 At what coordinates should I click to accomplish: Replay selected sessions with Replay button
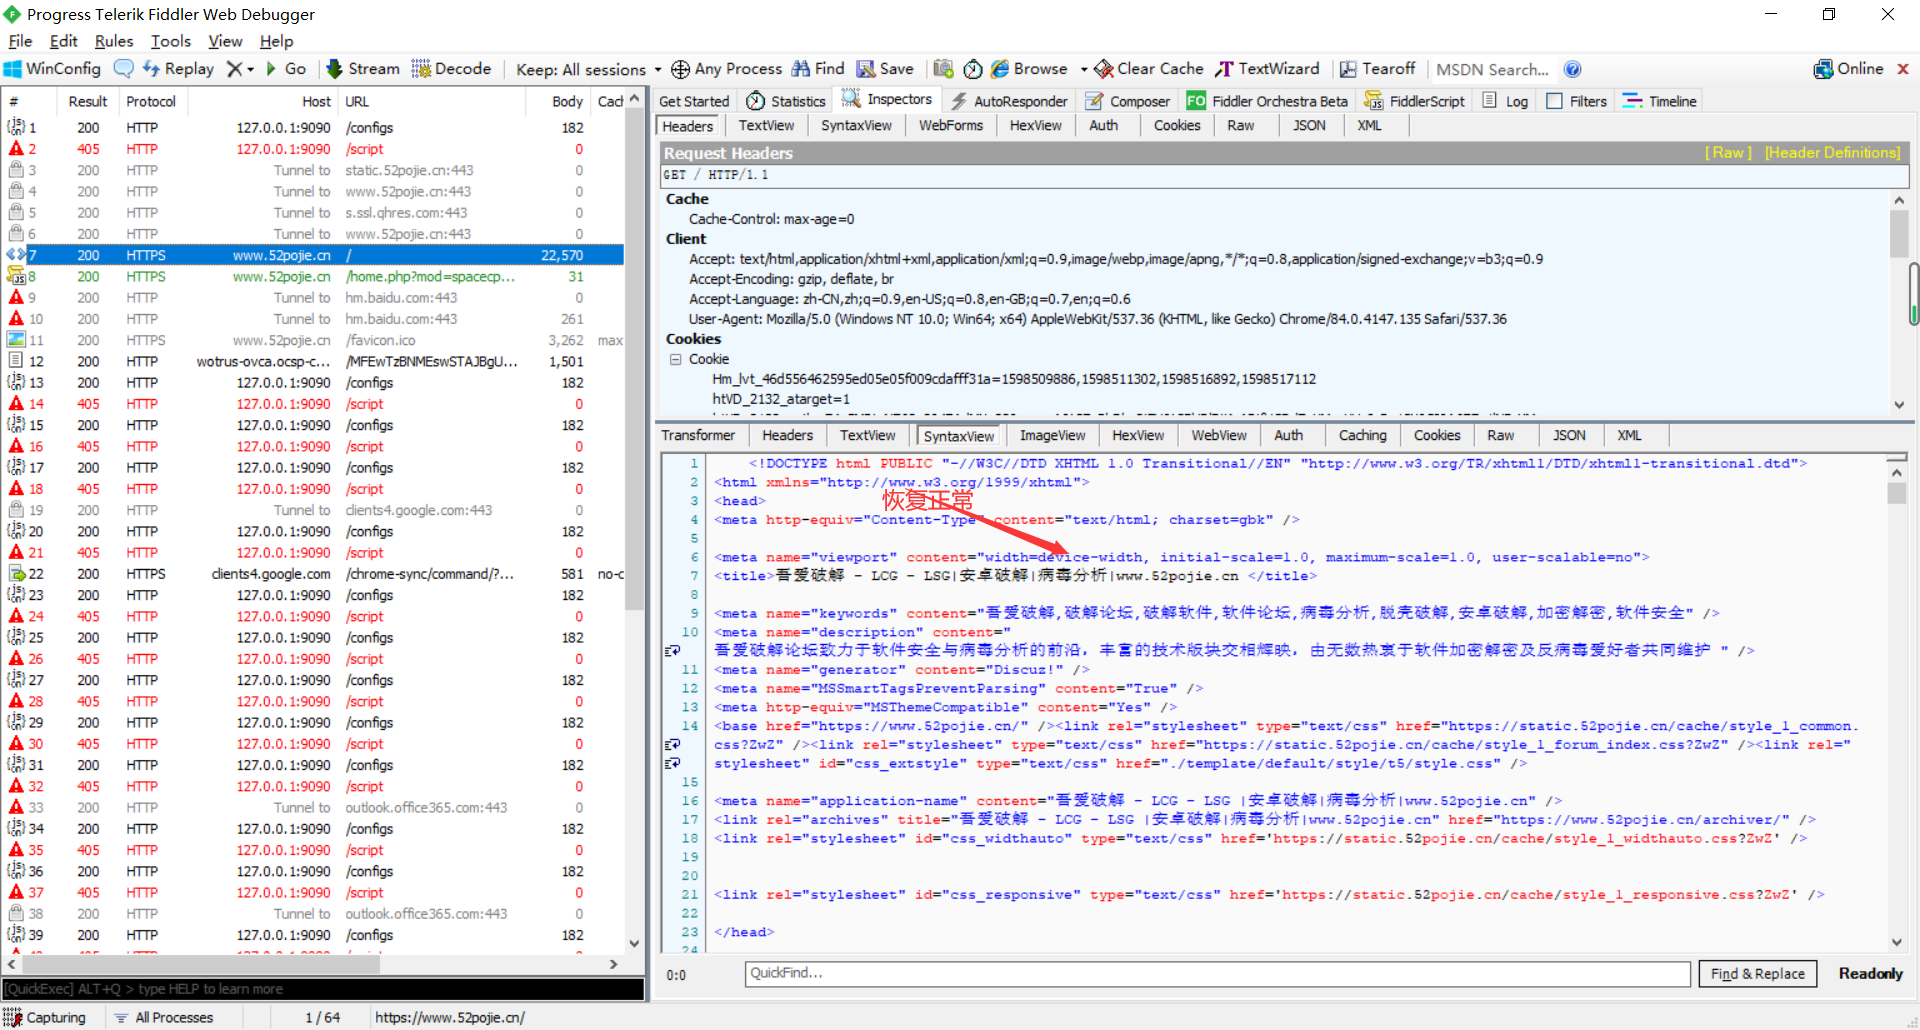coord(179,69)
